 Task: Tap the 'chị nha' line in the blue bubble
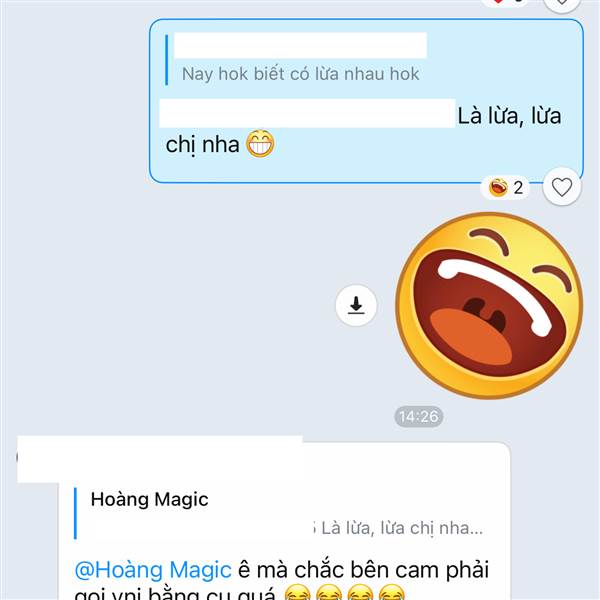[x=202, y=145]
